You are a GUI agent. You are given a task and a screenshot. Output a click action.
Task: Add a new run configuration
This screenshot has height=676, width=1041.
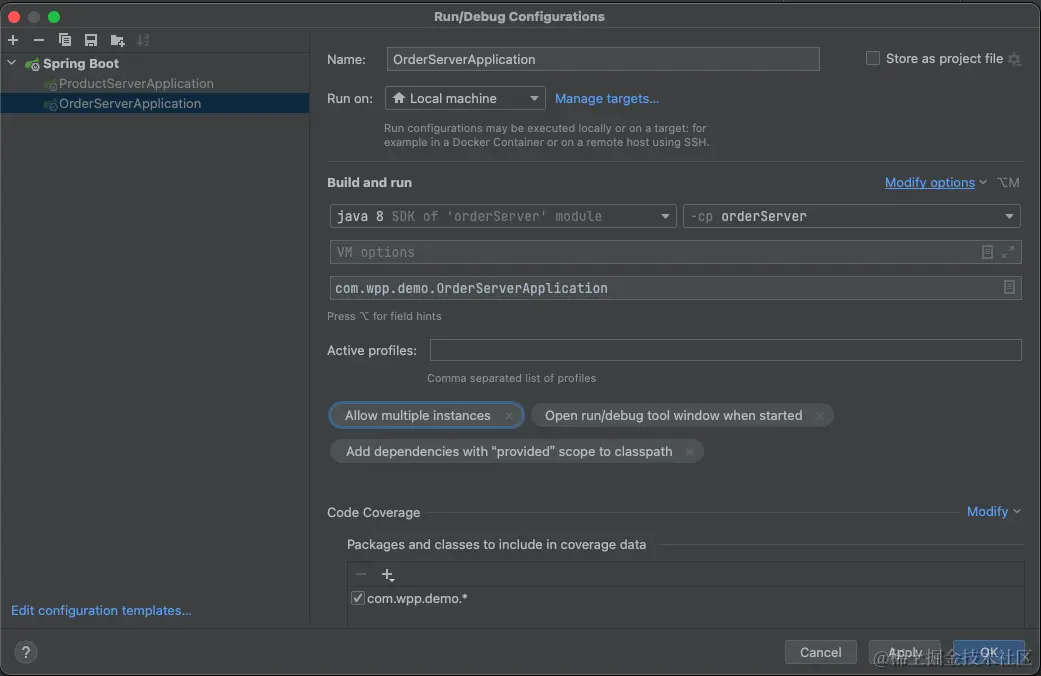tap(13, 40)
